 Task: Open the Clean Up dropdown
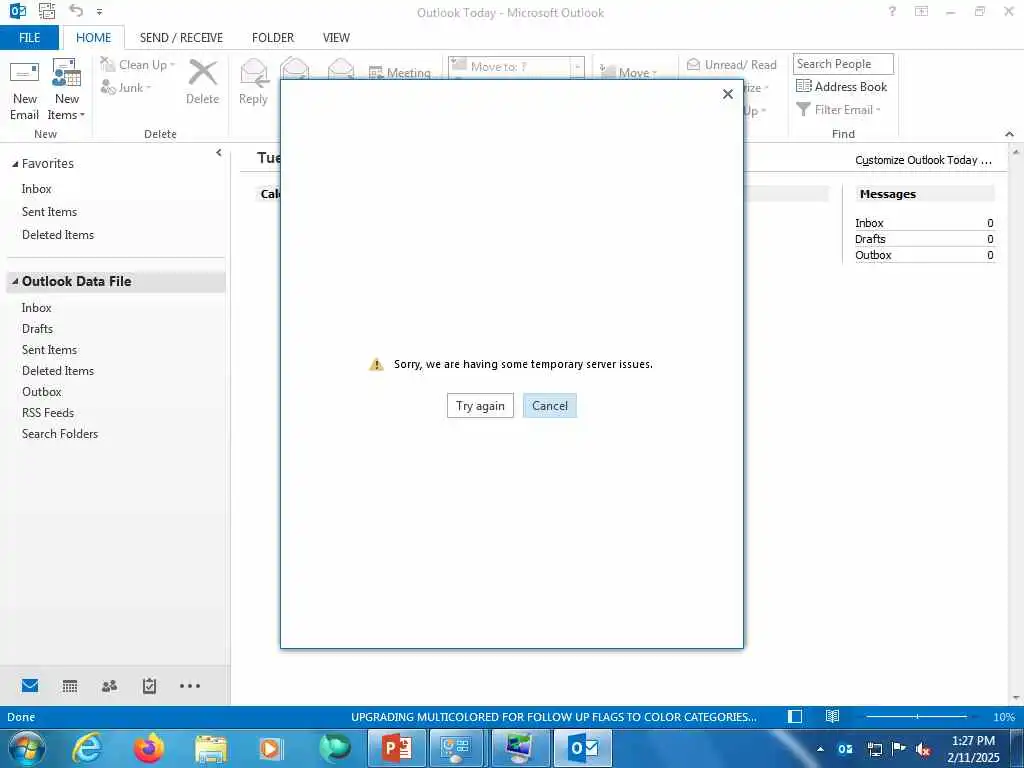tap(138, 65)
